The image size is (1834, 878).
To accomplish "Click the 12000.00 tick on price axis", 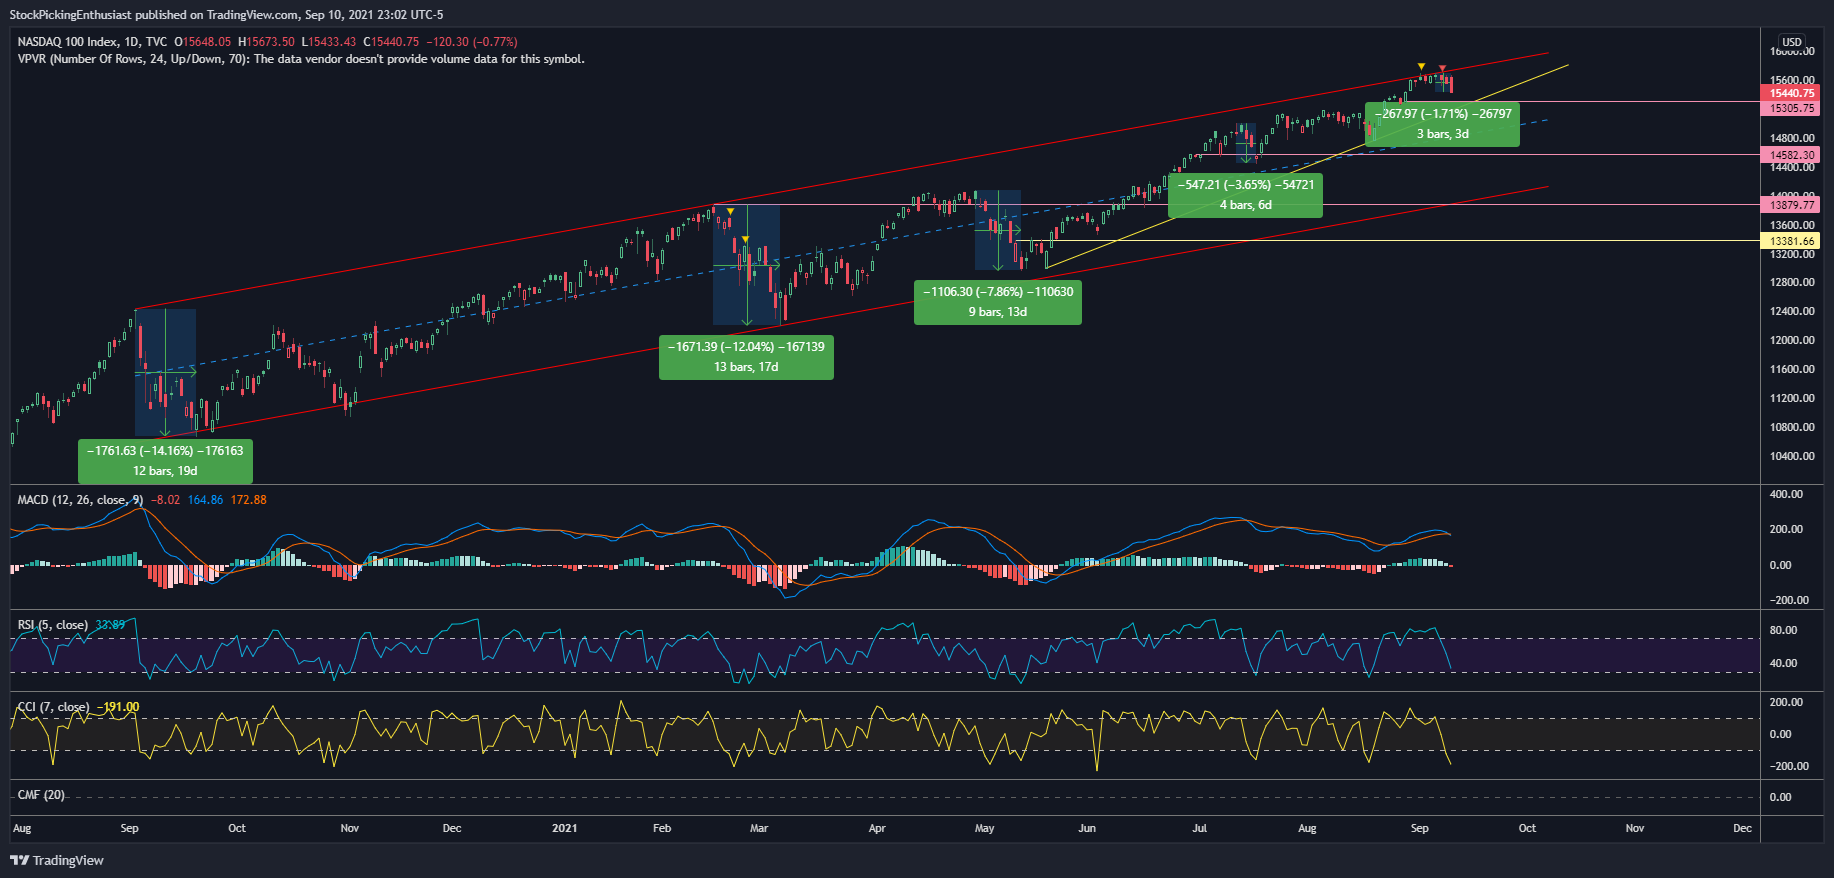I will click(x=1792, y=340).
